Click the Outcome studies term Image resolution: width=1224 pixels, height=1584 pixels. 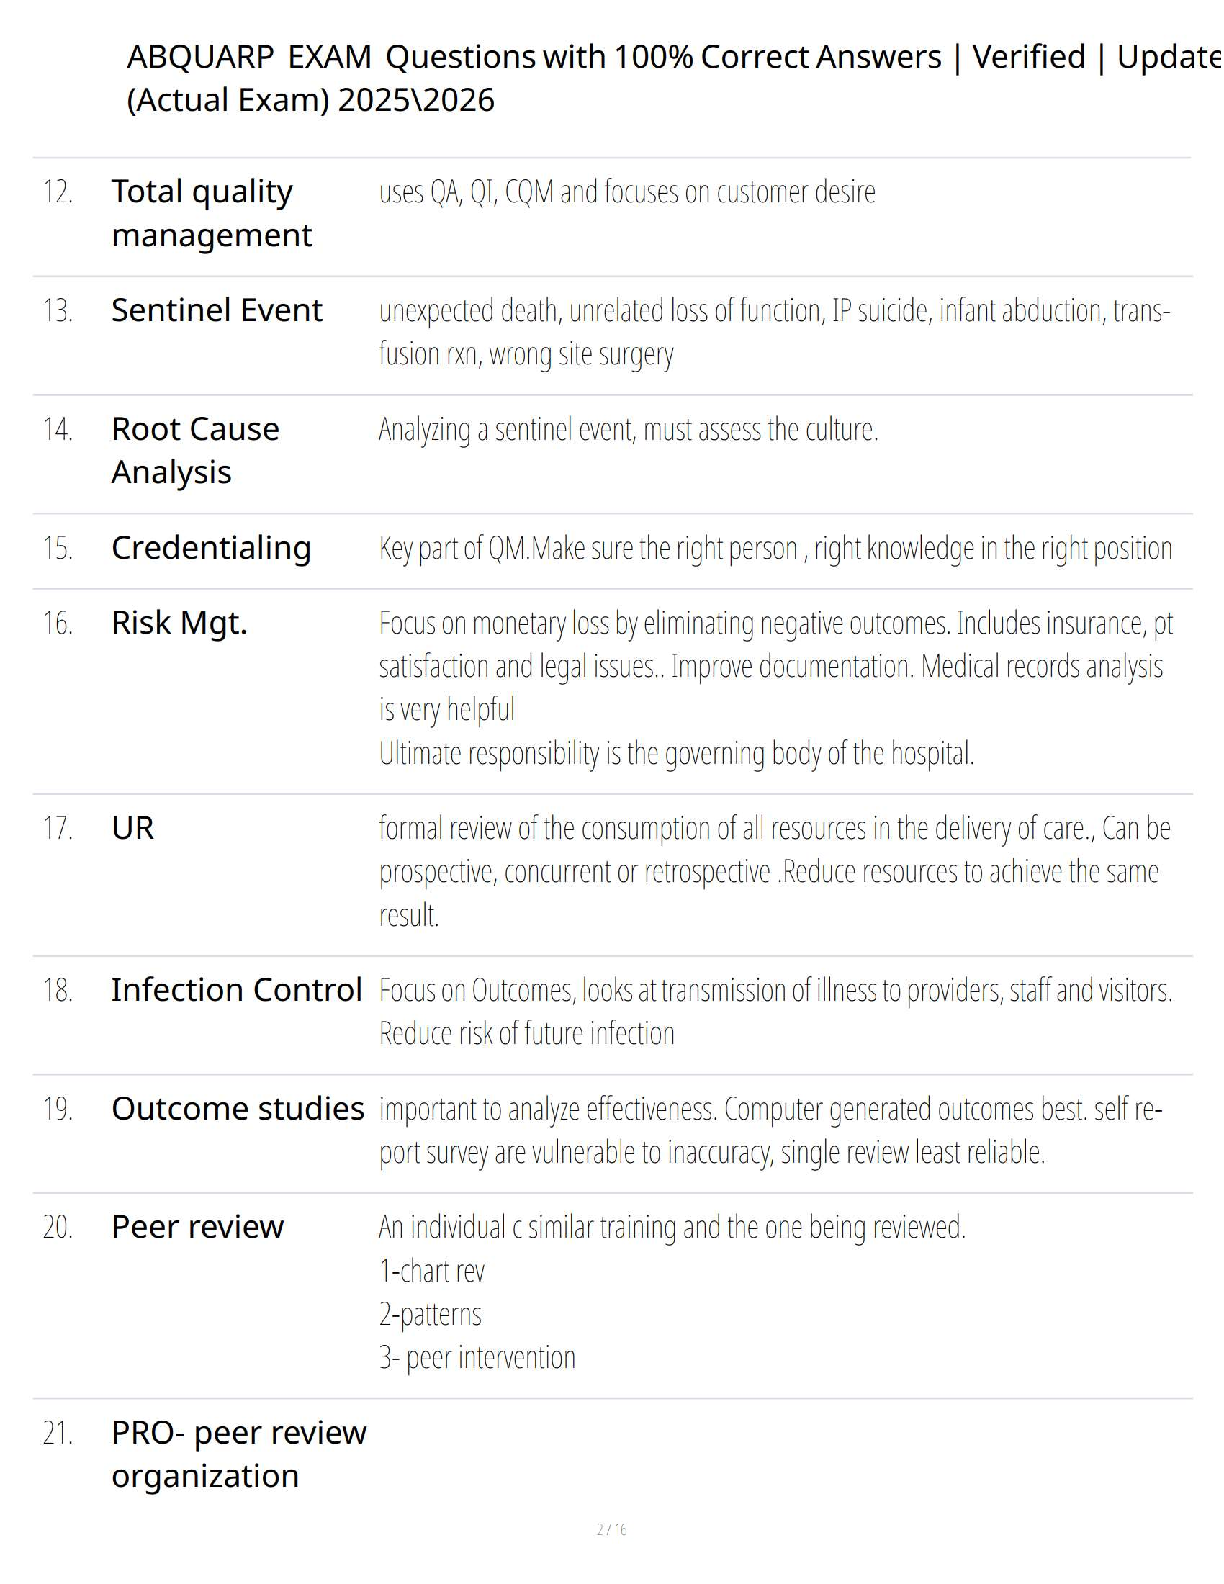(237, 1109)
